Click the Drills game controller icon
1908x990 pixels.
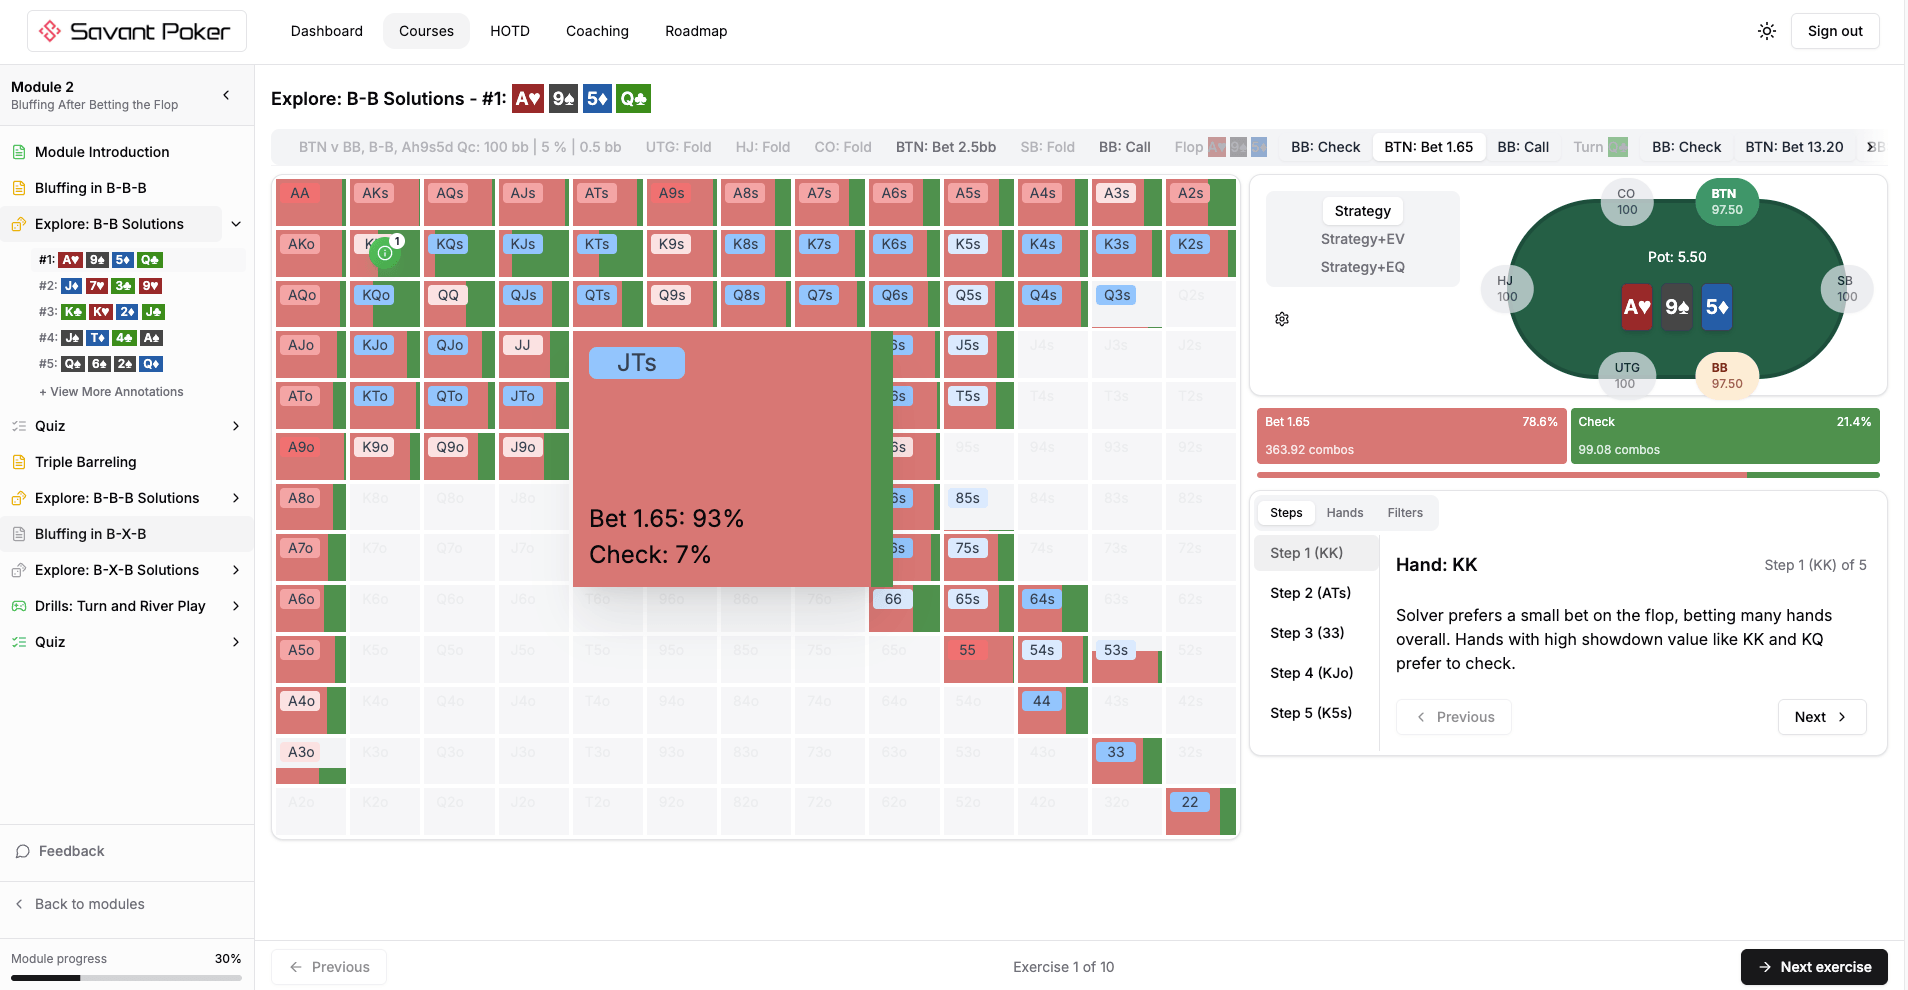[19, 606]
